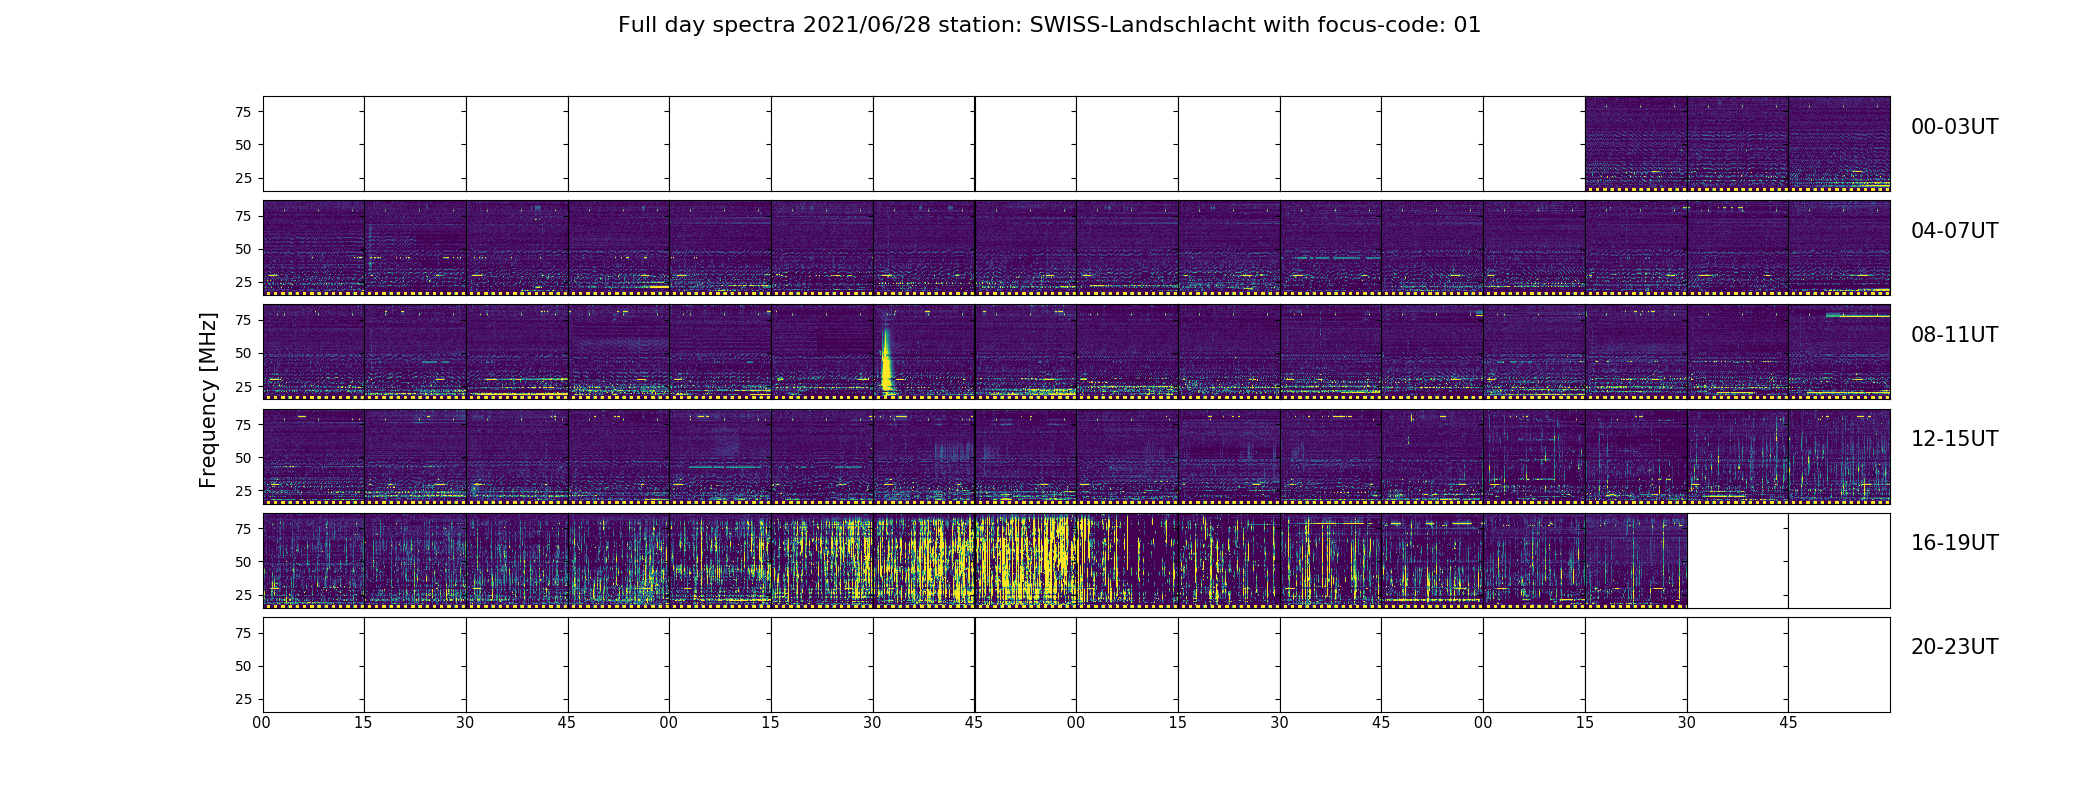Viewport: 2100px width, 800px height.
Task: Click the leftmost 00 x-axis tick label
Action: tap(262, 722)
